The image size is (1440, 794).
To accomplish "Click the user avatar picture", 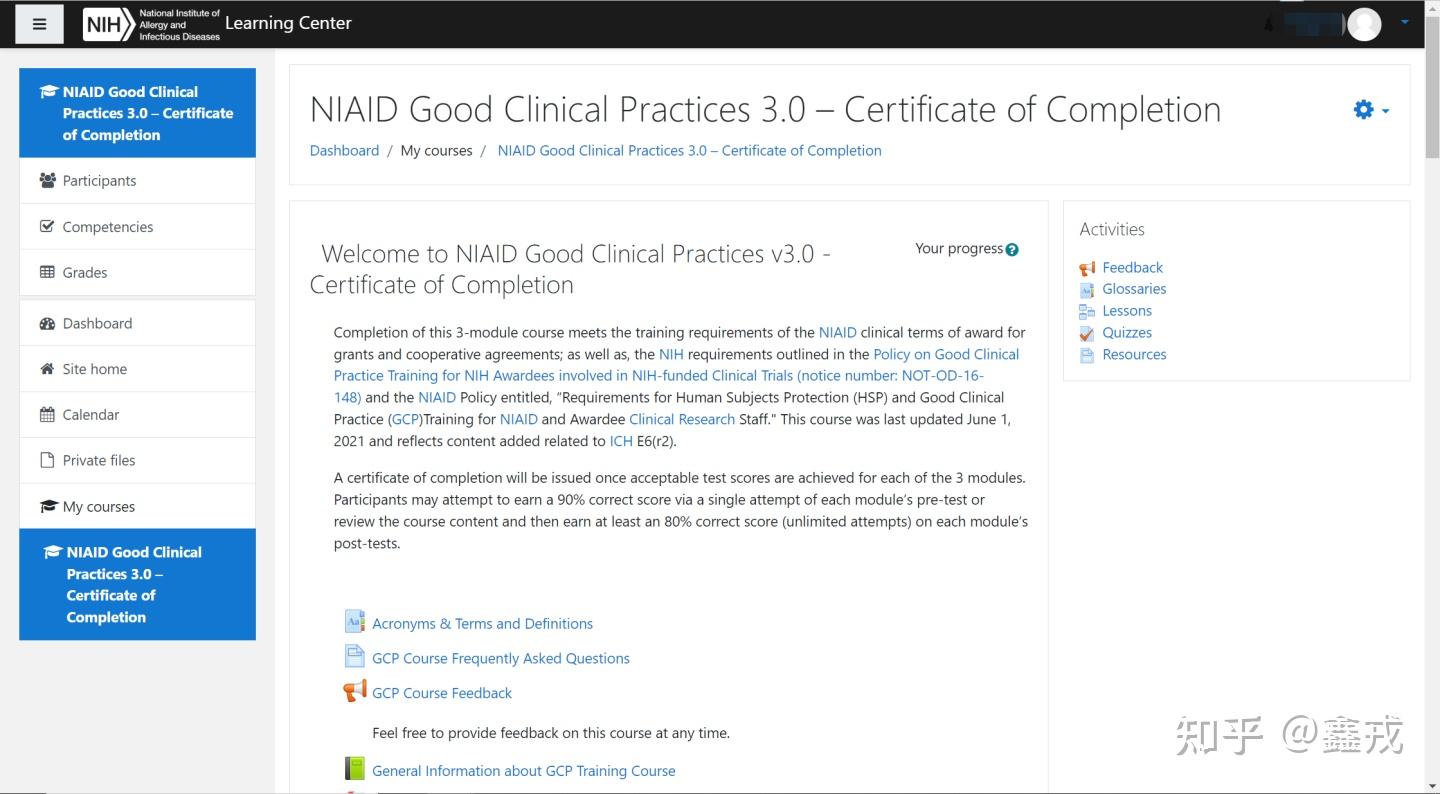I will coord(1364,24).
